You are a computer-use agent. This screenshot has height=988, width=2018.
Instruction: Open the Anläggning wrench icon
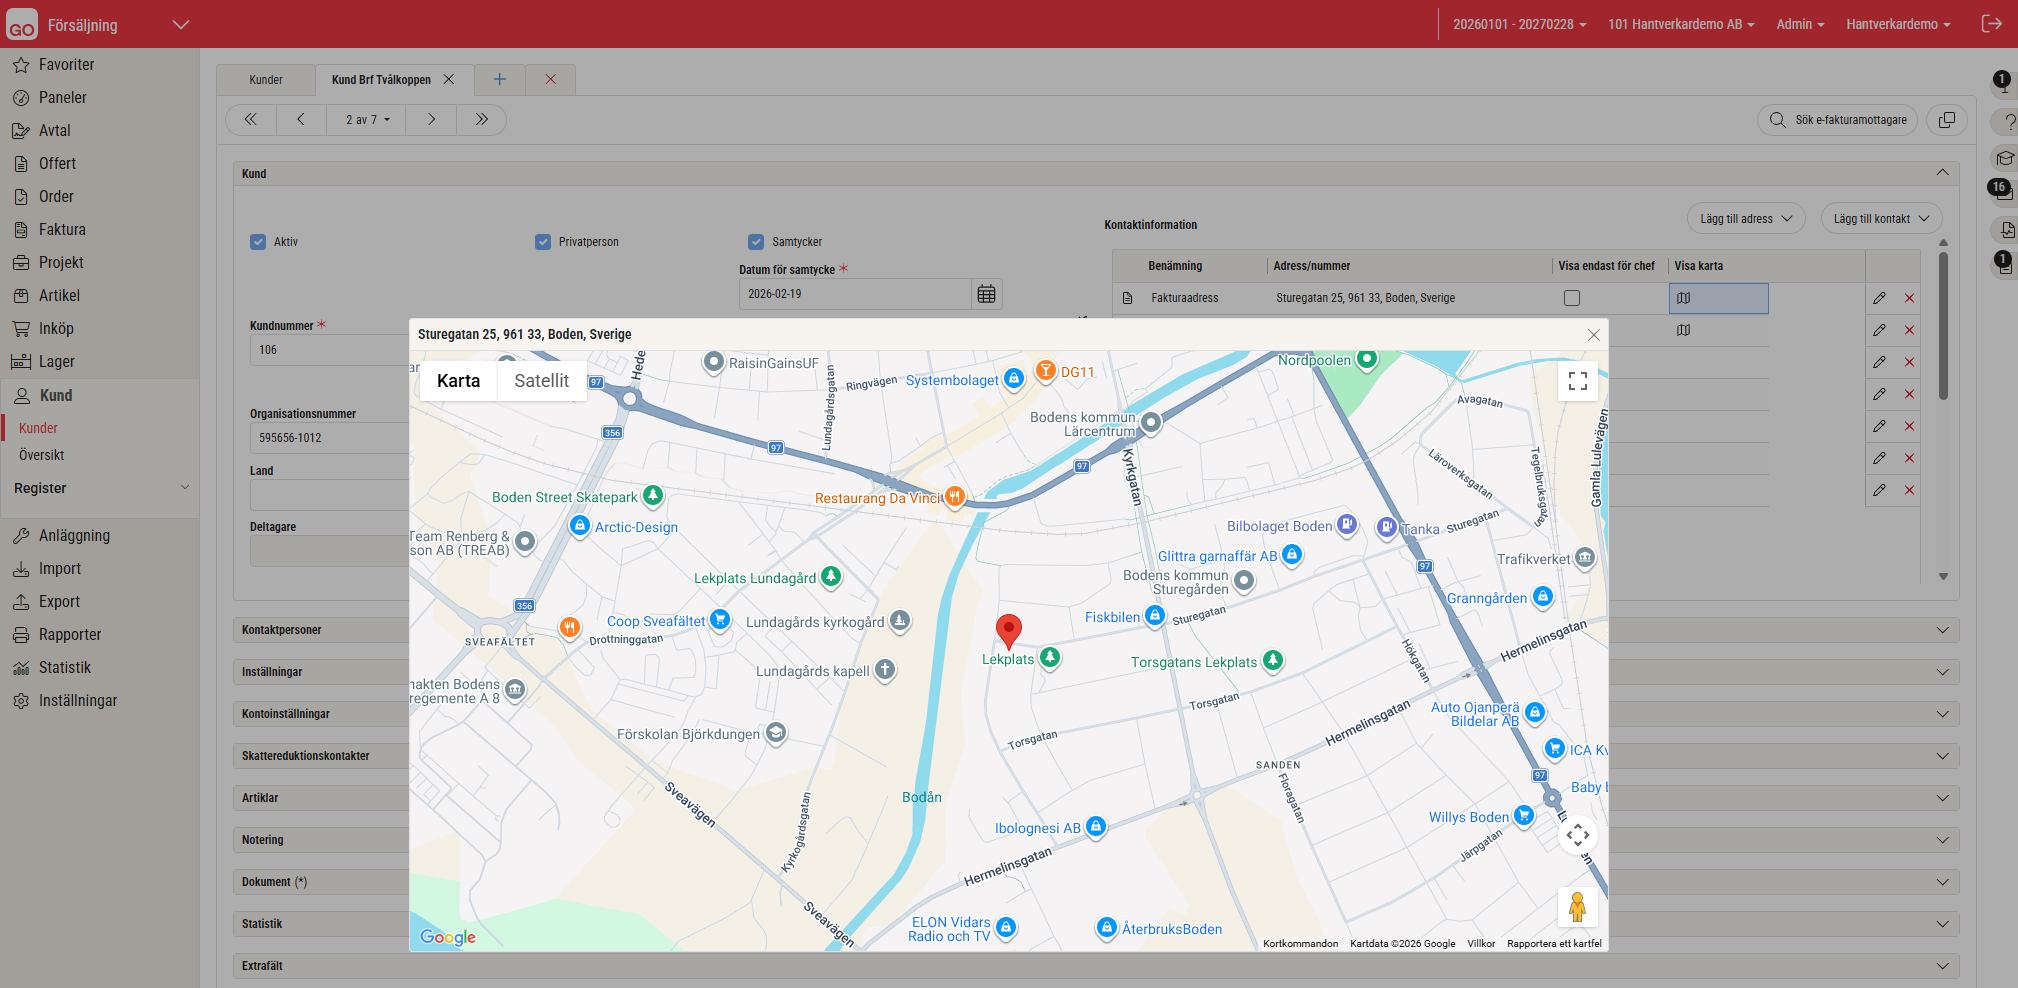21,536
